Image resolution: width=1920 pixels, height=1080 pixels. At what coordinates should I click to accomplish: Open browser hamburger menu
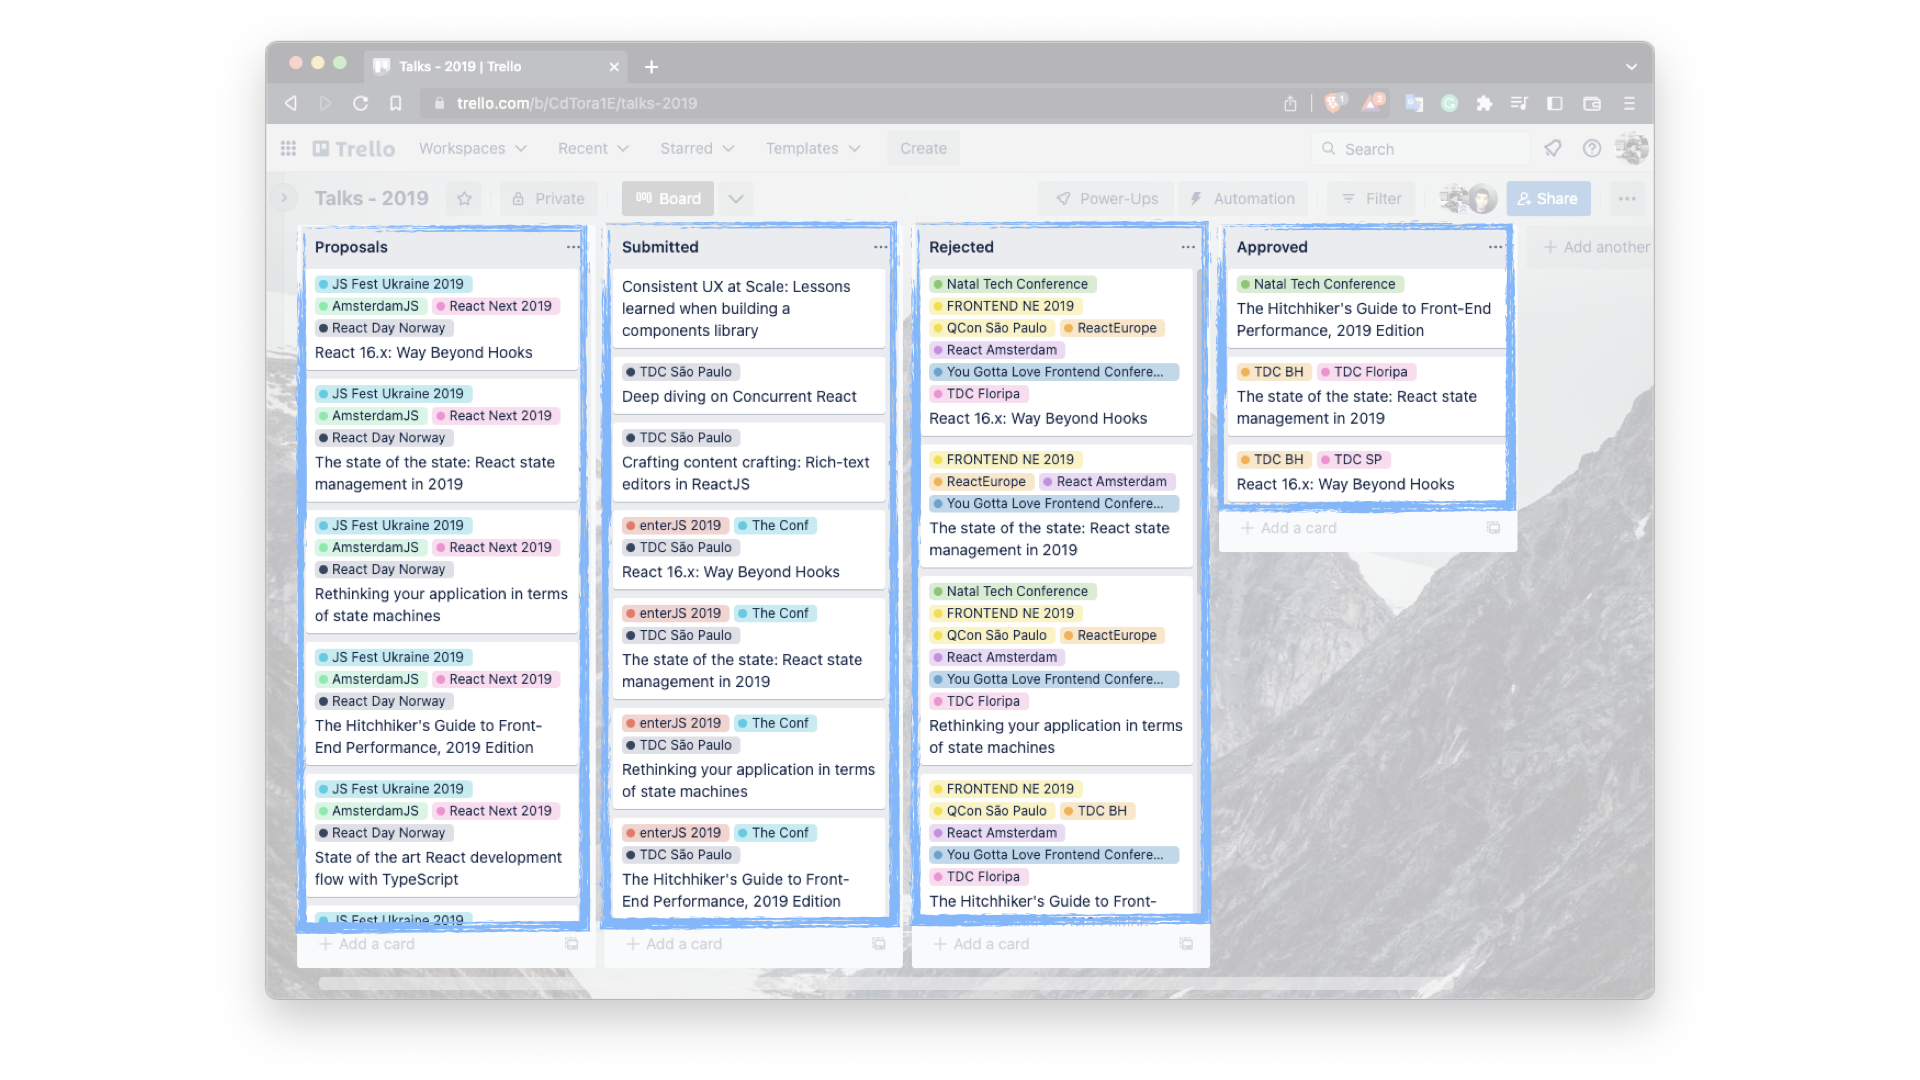tap(1629, 103)
